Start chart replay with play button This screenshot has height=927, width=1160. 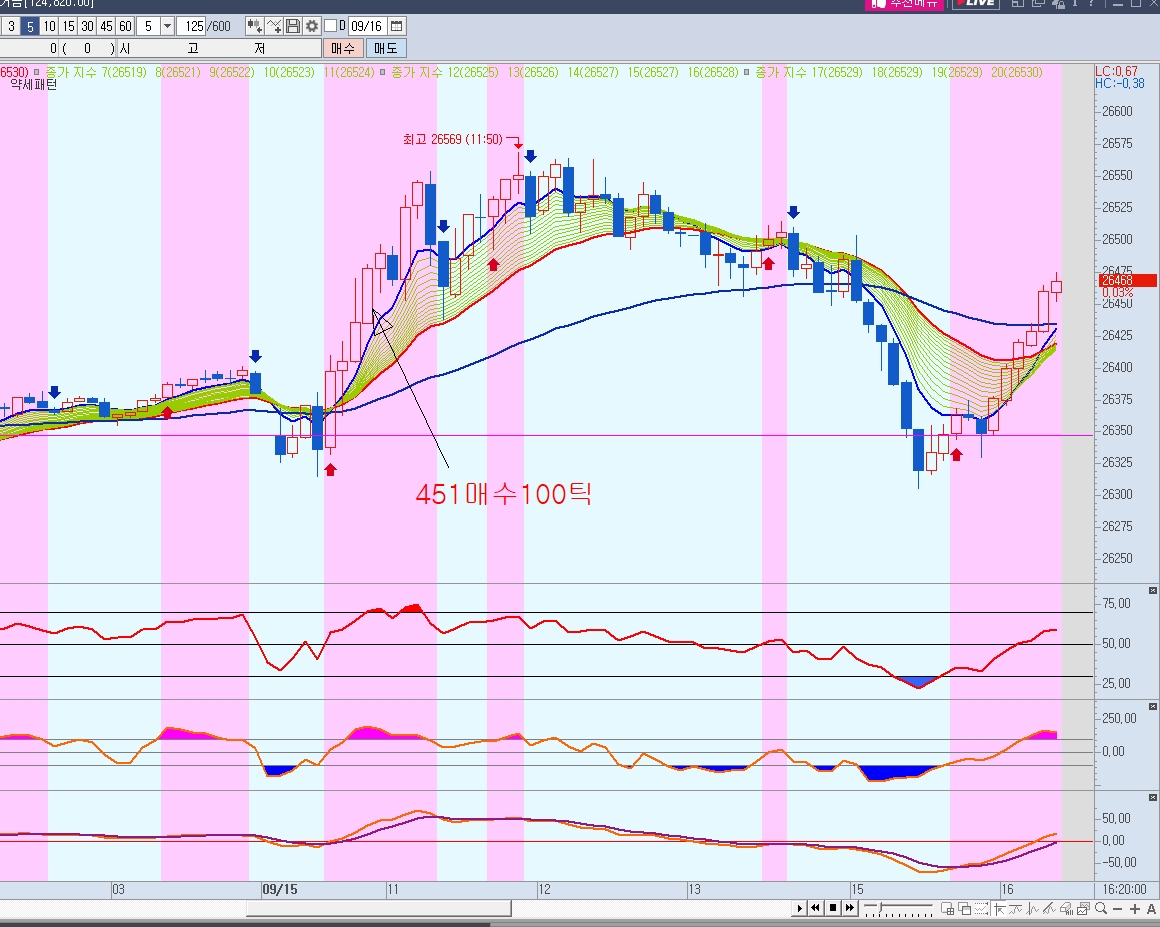tap(799, 908)
